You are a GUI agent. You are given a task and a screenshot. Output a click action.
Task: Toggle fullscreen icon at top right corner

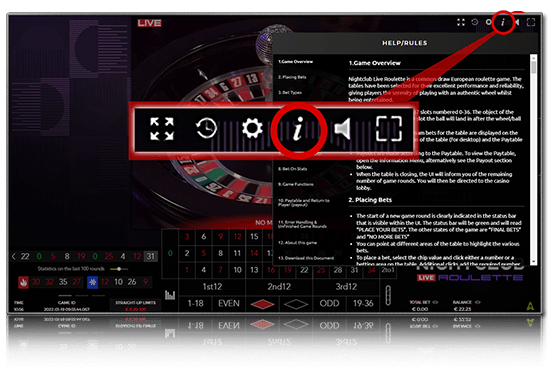pyautogui.click(x=531, y=22)
